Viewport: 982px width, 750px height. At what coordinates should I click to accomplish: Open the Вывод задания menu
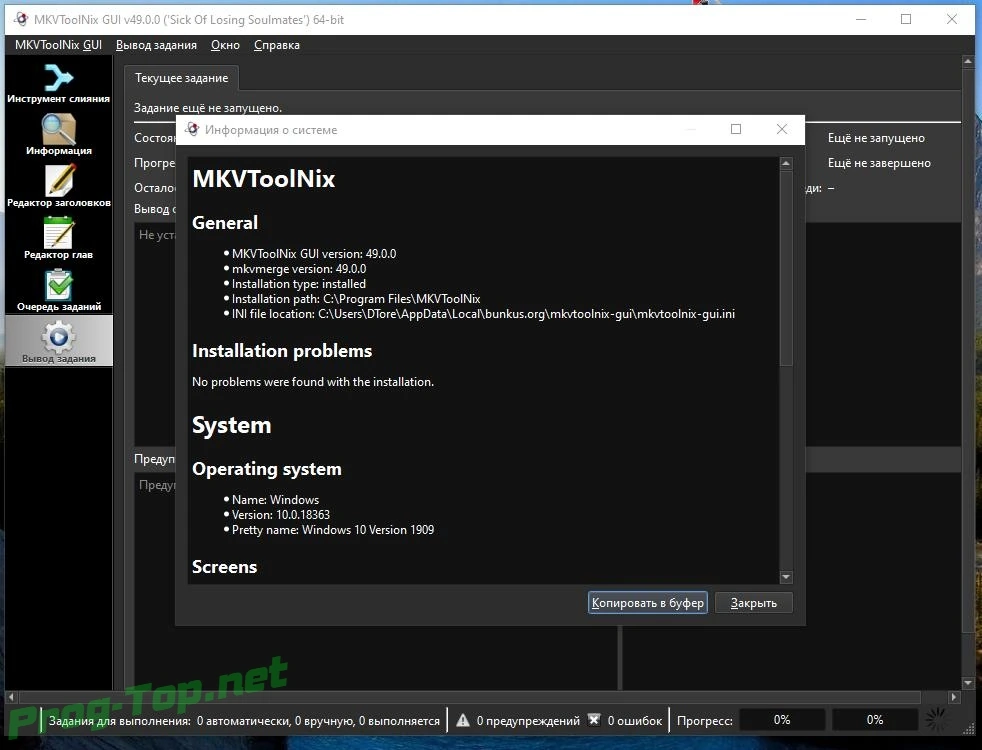coord(156,45)
